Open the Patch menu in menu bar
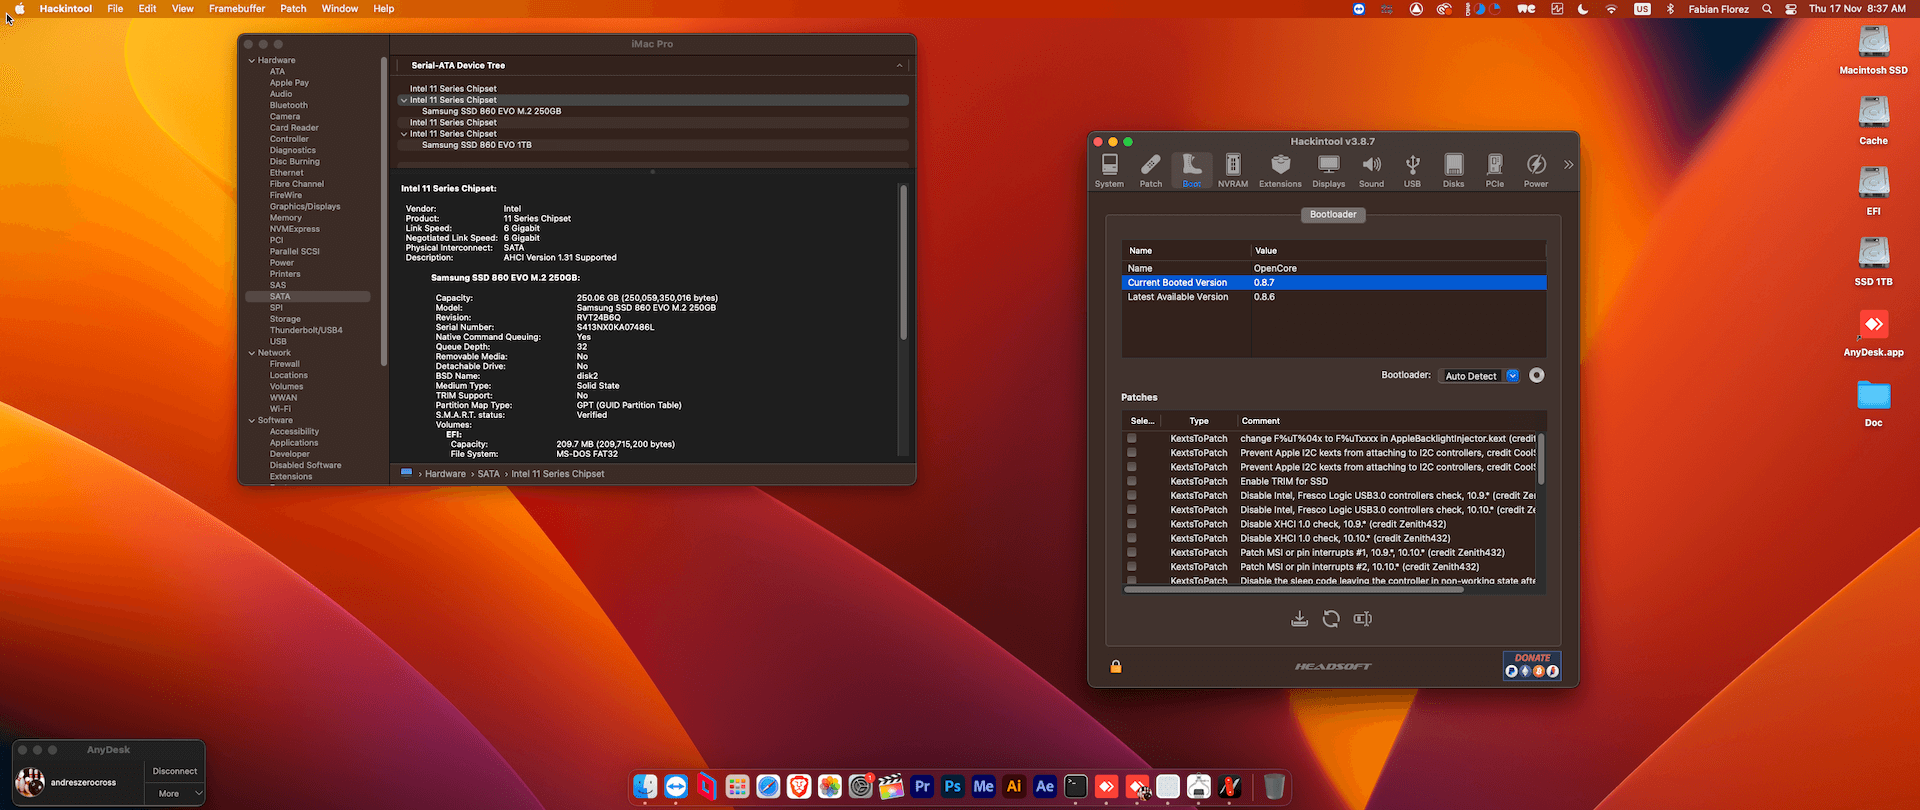This screenshot has width=1920, height=810. [294, 9]
